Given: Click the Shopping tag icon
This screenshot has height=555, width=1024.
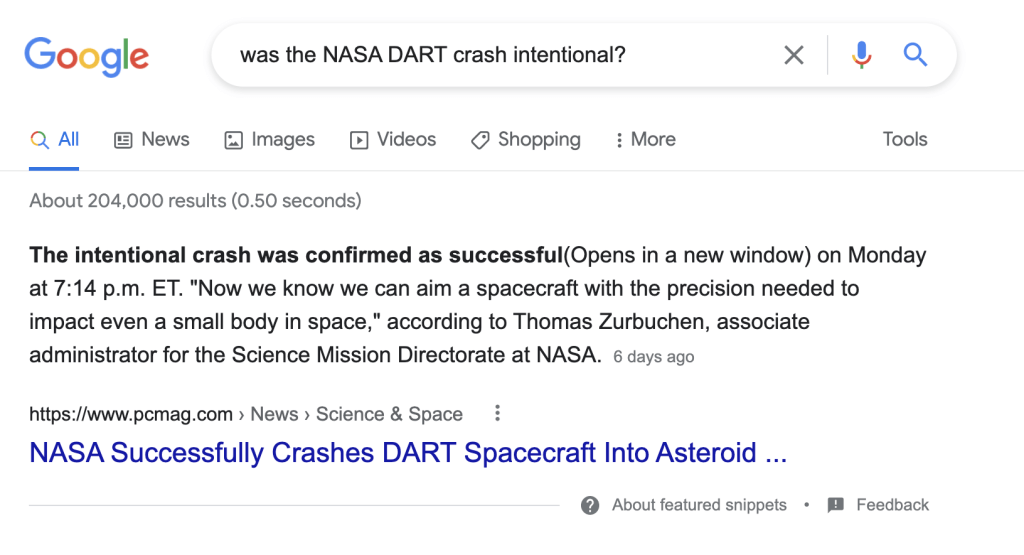Looking at the screenshot, I should pos(480,140).
